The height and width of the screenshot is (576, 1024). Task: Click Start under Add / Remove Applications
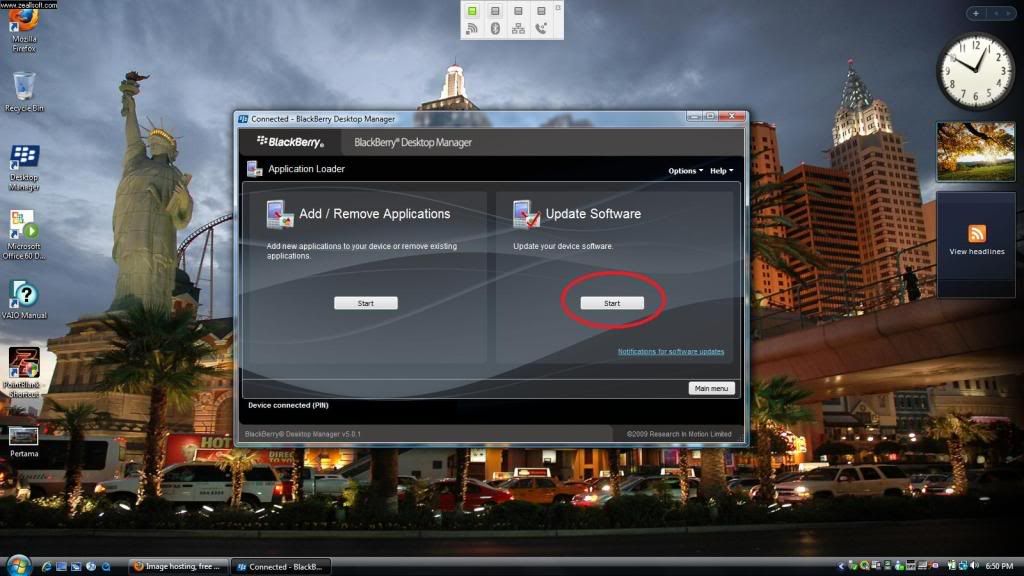click(x=366, y=303)
